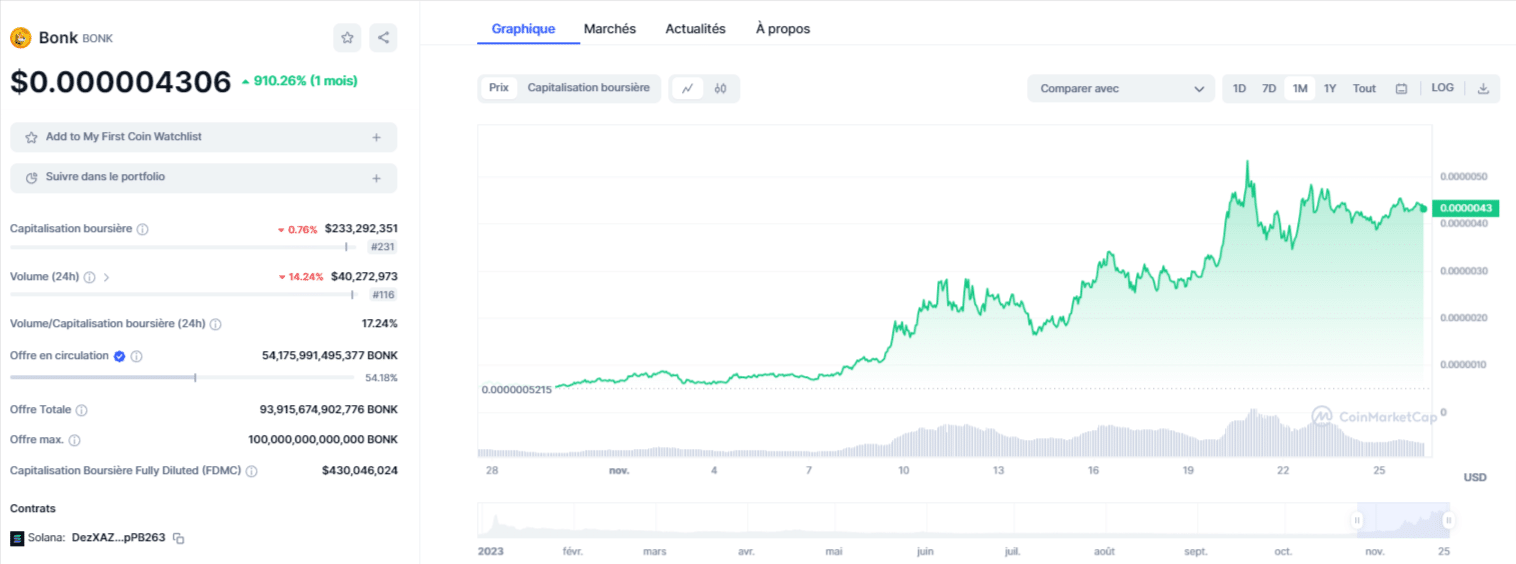Expand Volume (24h) chevron

click(x=107, y=277)
